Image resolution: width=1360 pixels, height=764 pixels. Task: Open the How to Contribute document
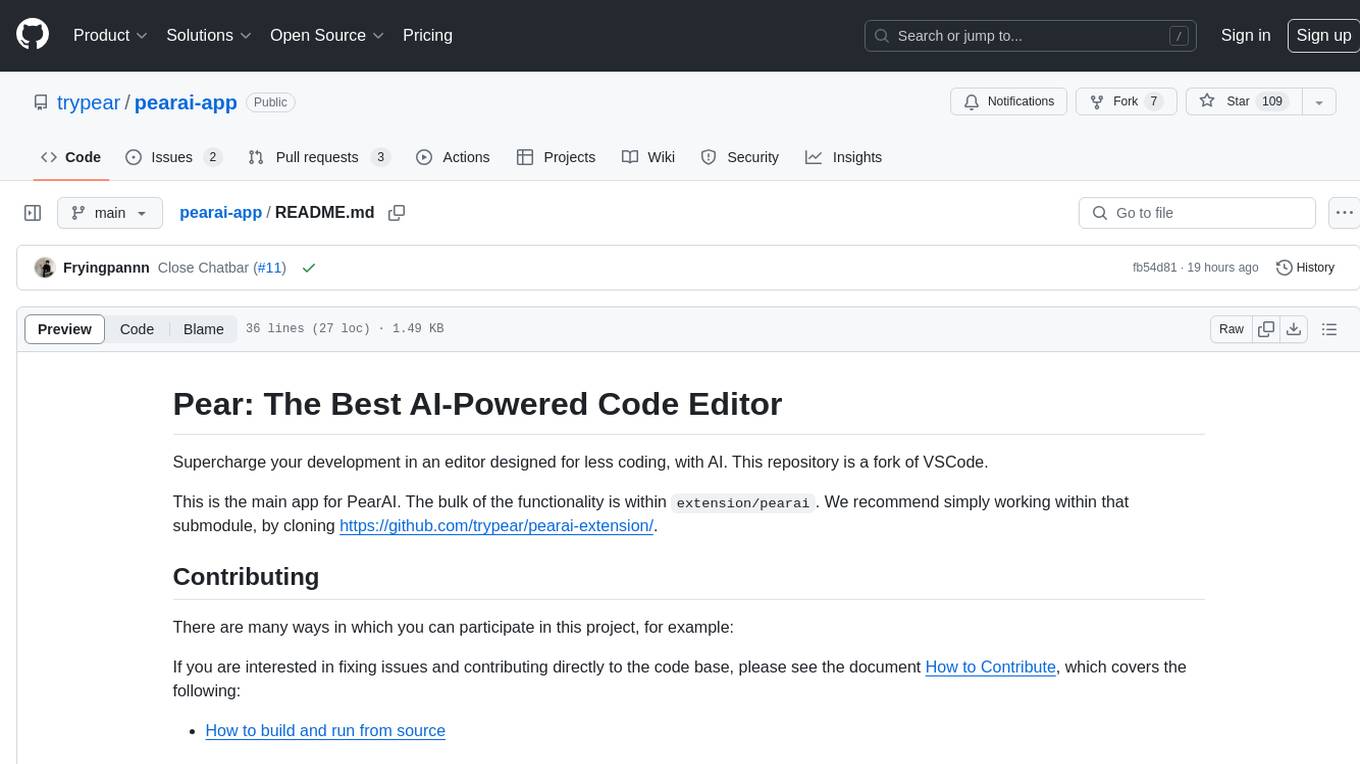click(990, 667)
